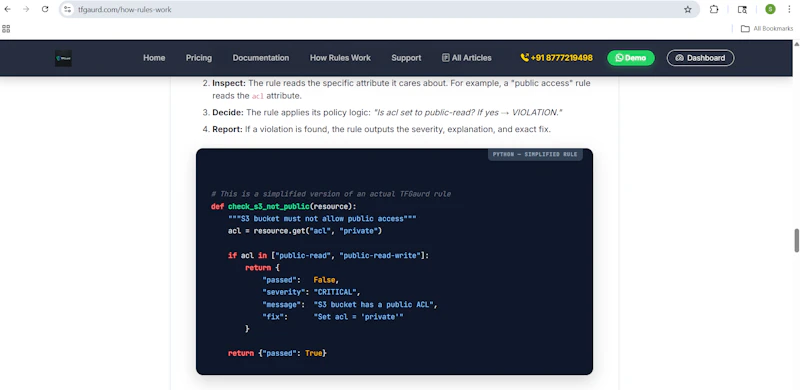Click the function name check_s3_not_public
This screenshot has width=800, height=390.
[x=268, y=207]
